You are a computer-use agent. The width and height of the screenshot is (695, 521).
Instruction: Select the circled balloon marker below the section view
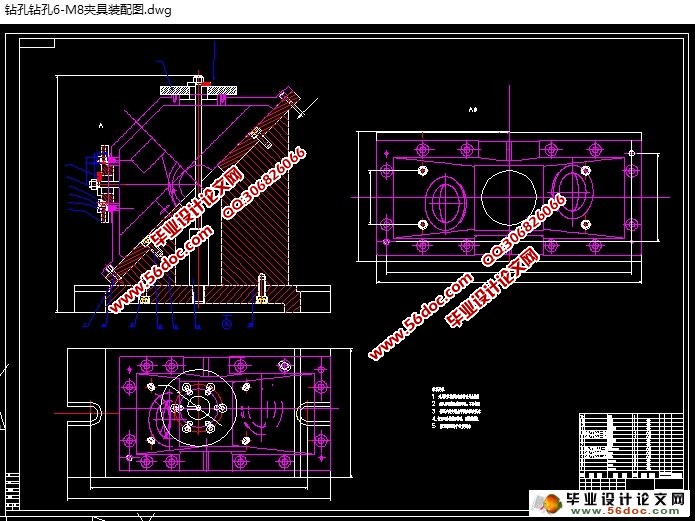click(227, 323)
